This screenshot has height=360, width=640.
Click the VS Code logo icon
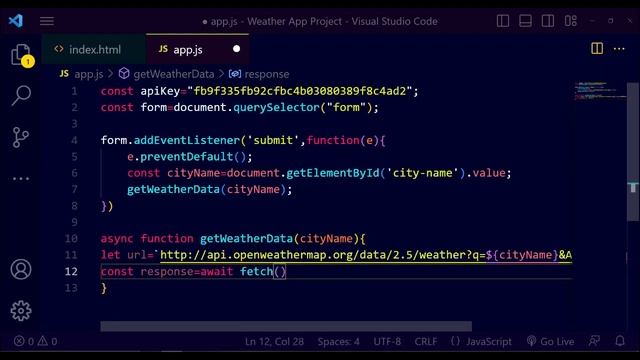coord(16,20)
